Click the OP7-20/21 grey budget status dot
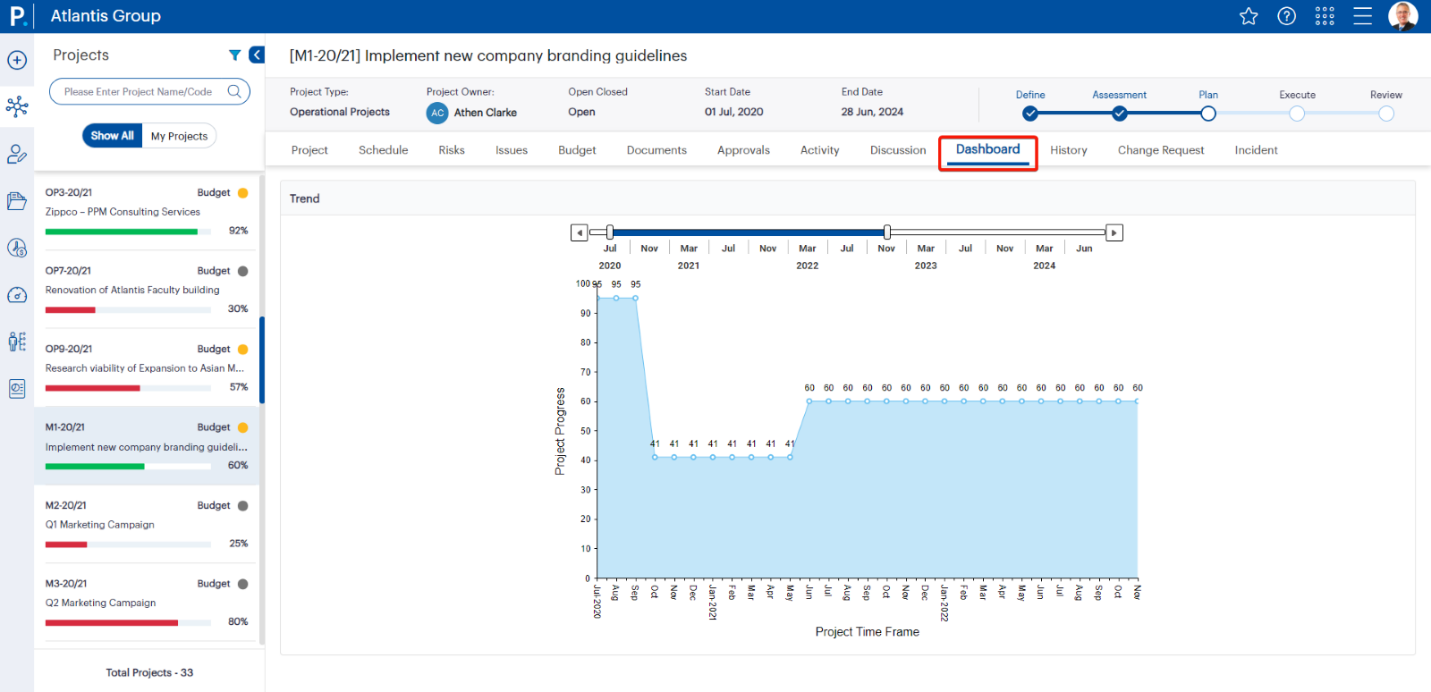 [x=242, y=271]
